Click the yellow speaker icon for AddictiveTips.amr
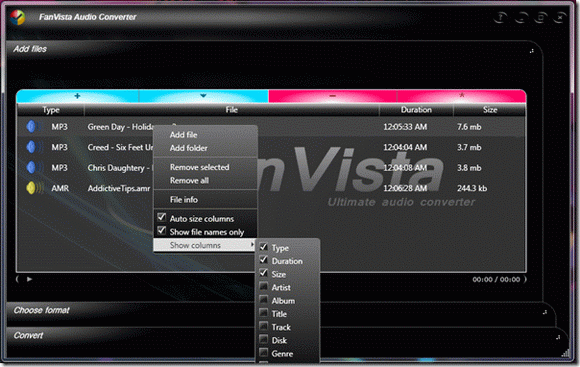 click(34, 188)
